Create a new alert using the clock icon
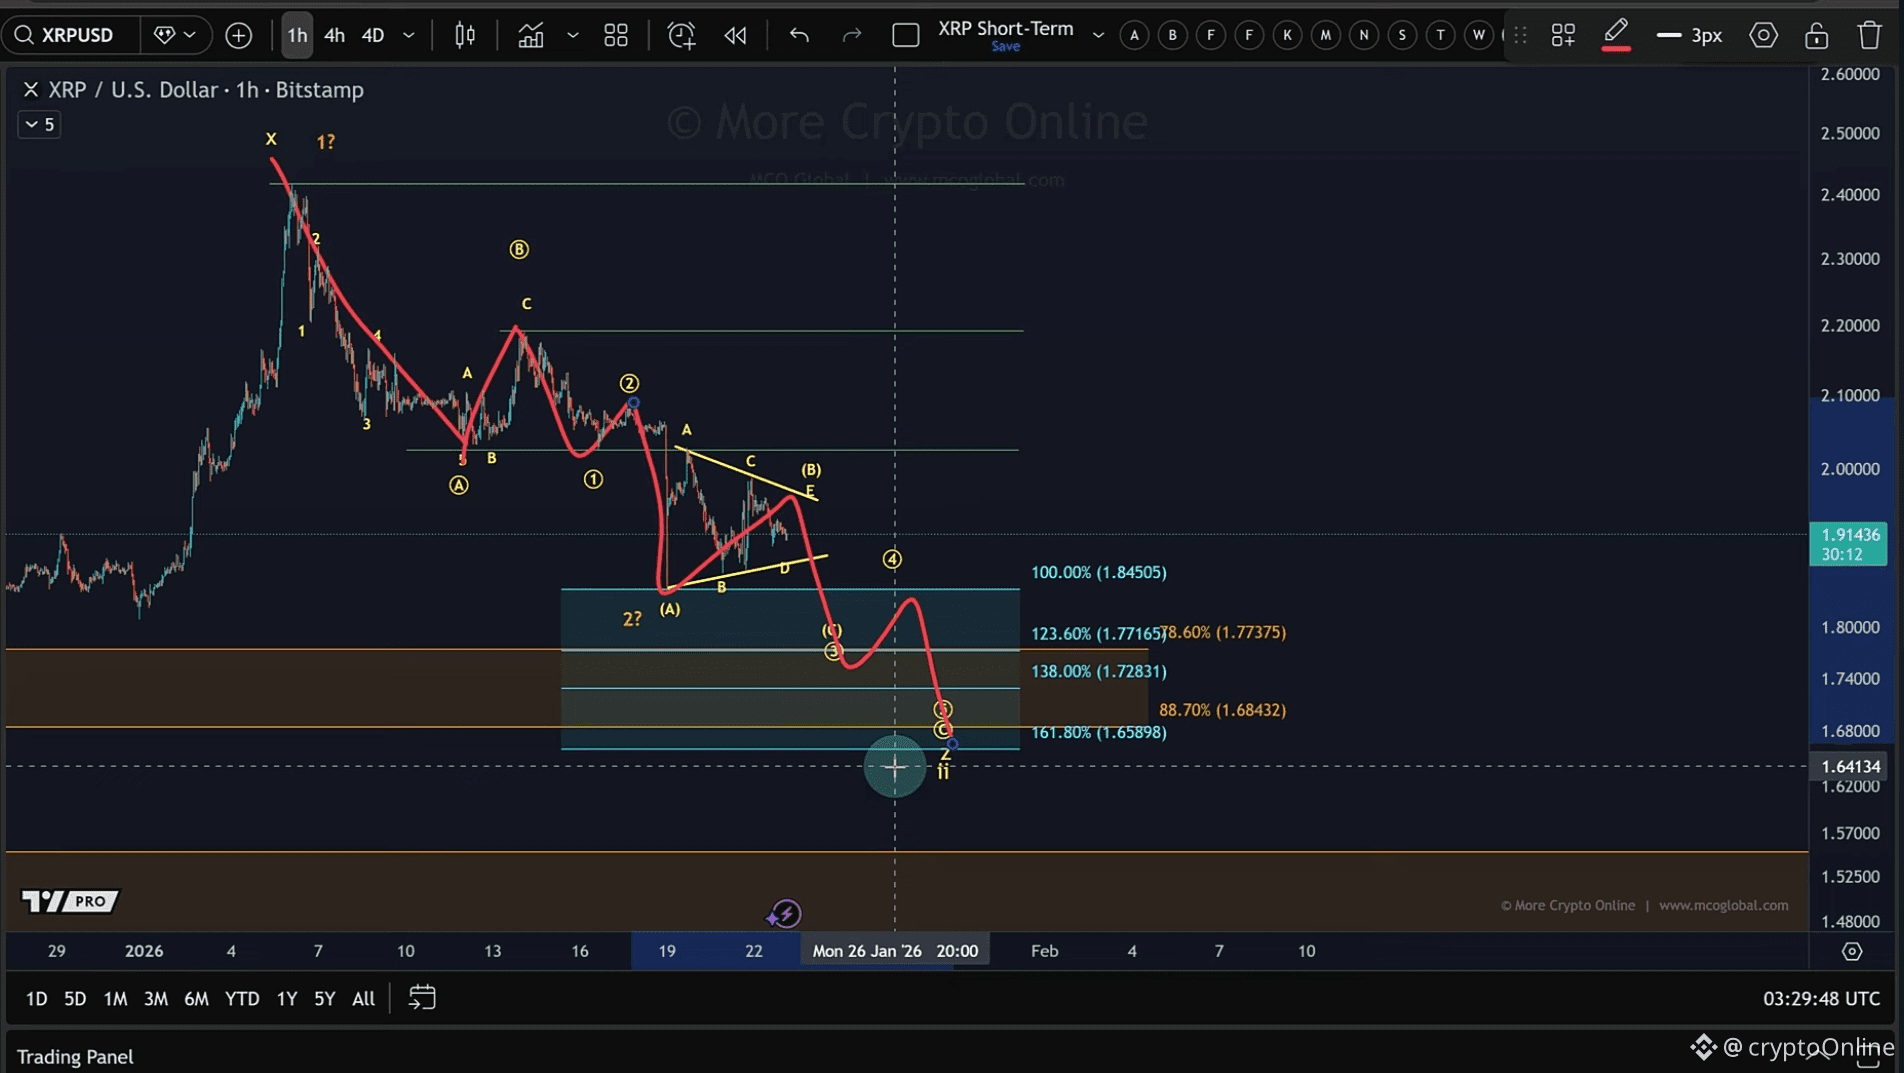Image resolution: width=1904 pixels, height=1073 pixels. click(x=681, y=35)
